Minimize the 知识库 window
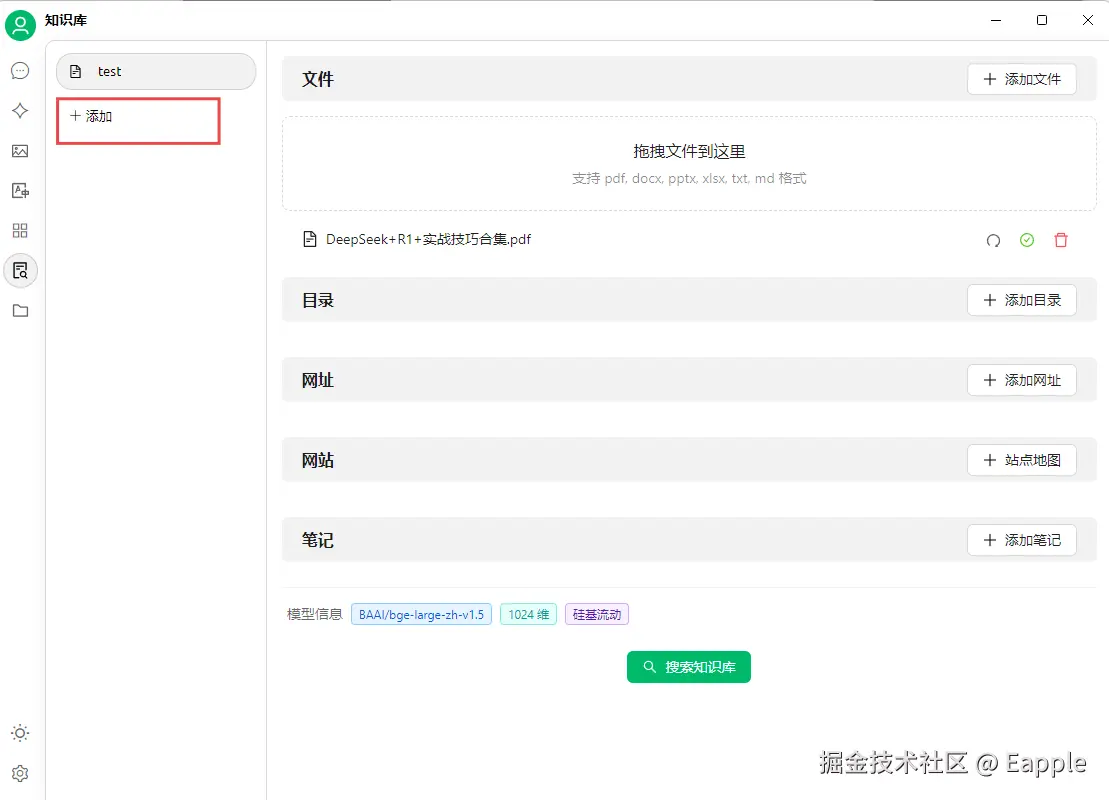The image size is (1109, 800). point(996,20)
